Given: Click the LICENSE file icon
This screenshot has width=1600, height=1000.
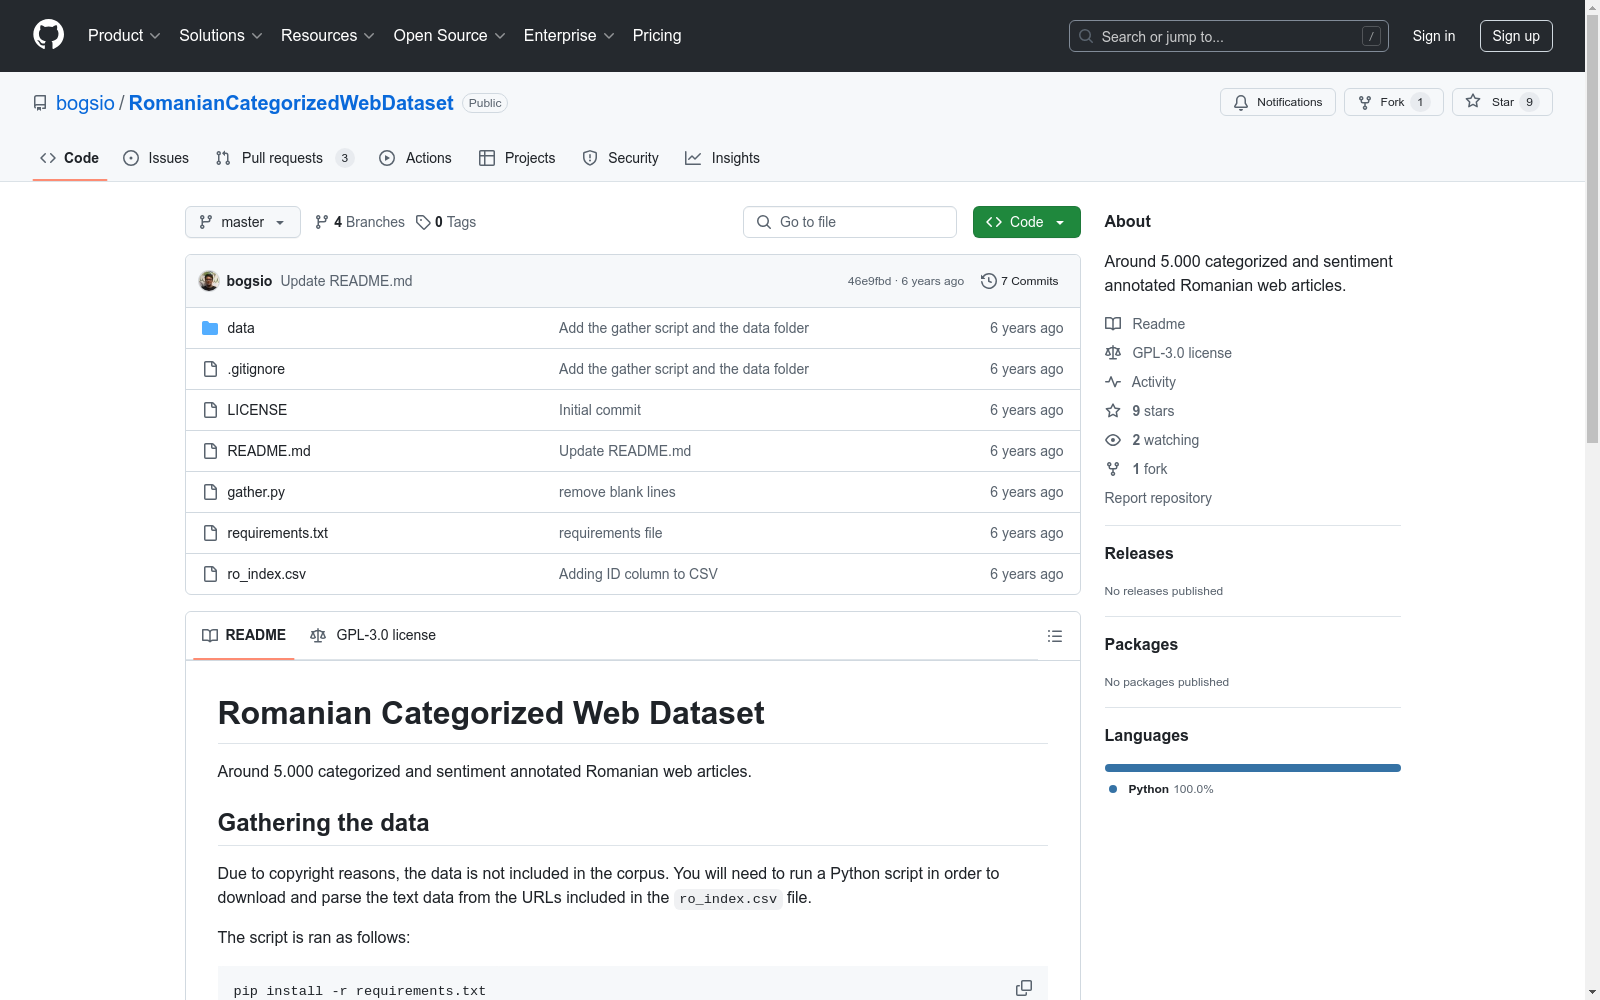Looking at the screenshot, I should click(x=210, y=410).
